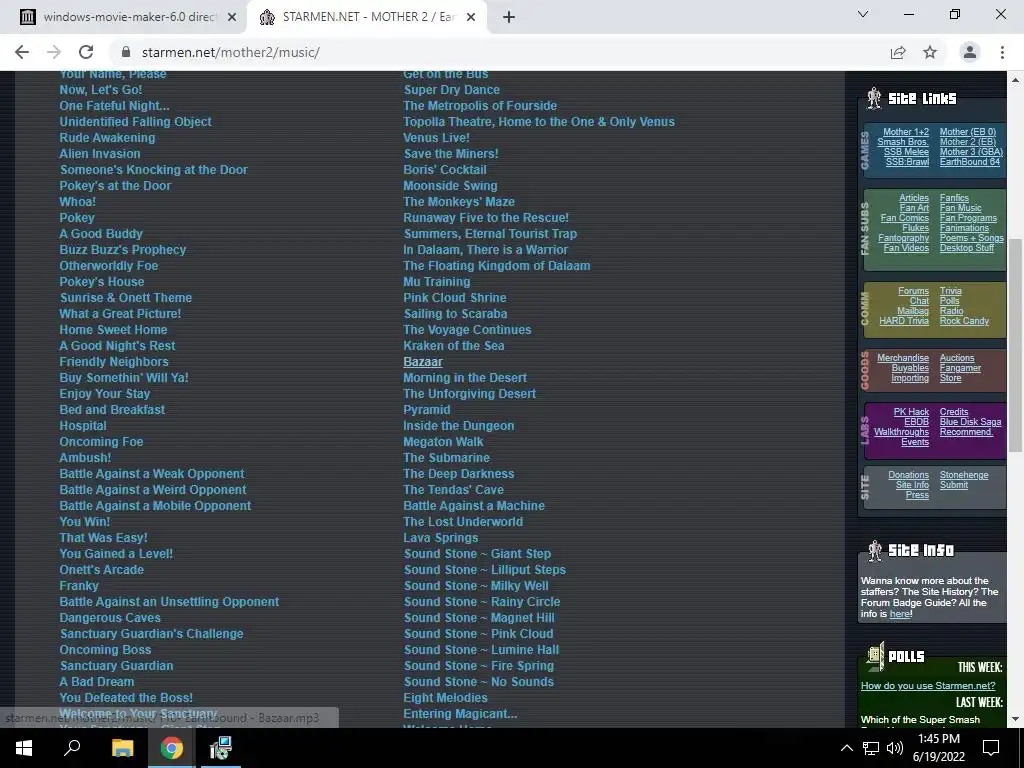Image resolution: width=1024 pixels, height=768 pixels.
Task: Open notification center icon
Action: pyautogui.click(x=991, y=748)
